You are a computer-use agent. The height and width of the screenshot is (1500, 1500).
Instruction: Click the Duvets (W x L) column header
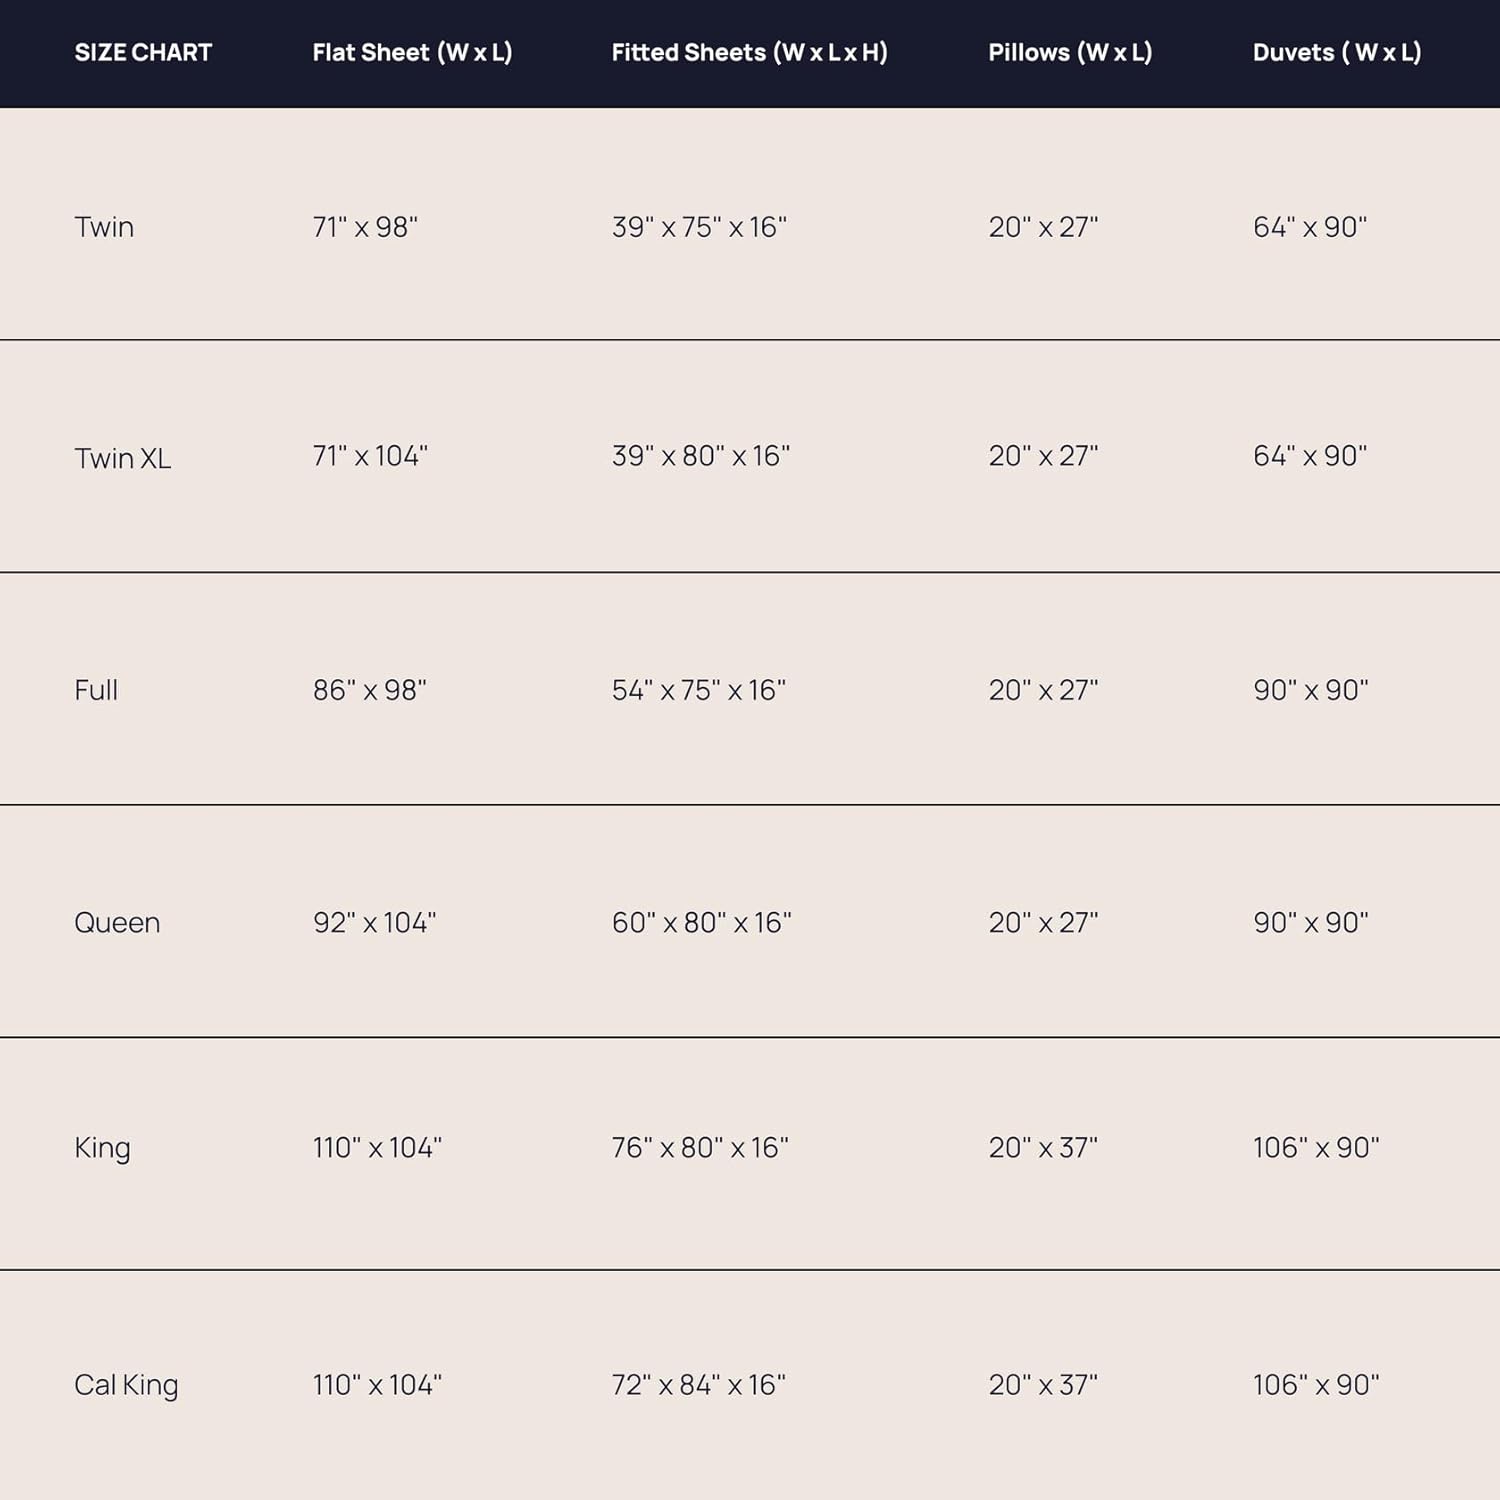pos(1337,53)
